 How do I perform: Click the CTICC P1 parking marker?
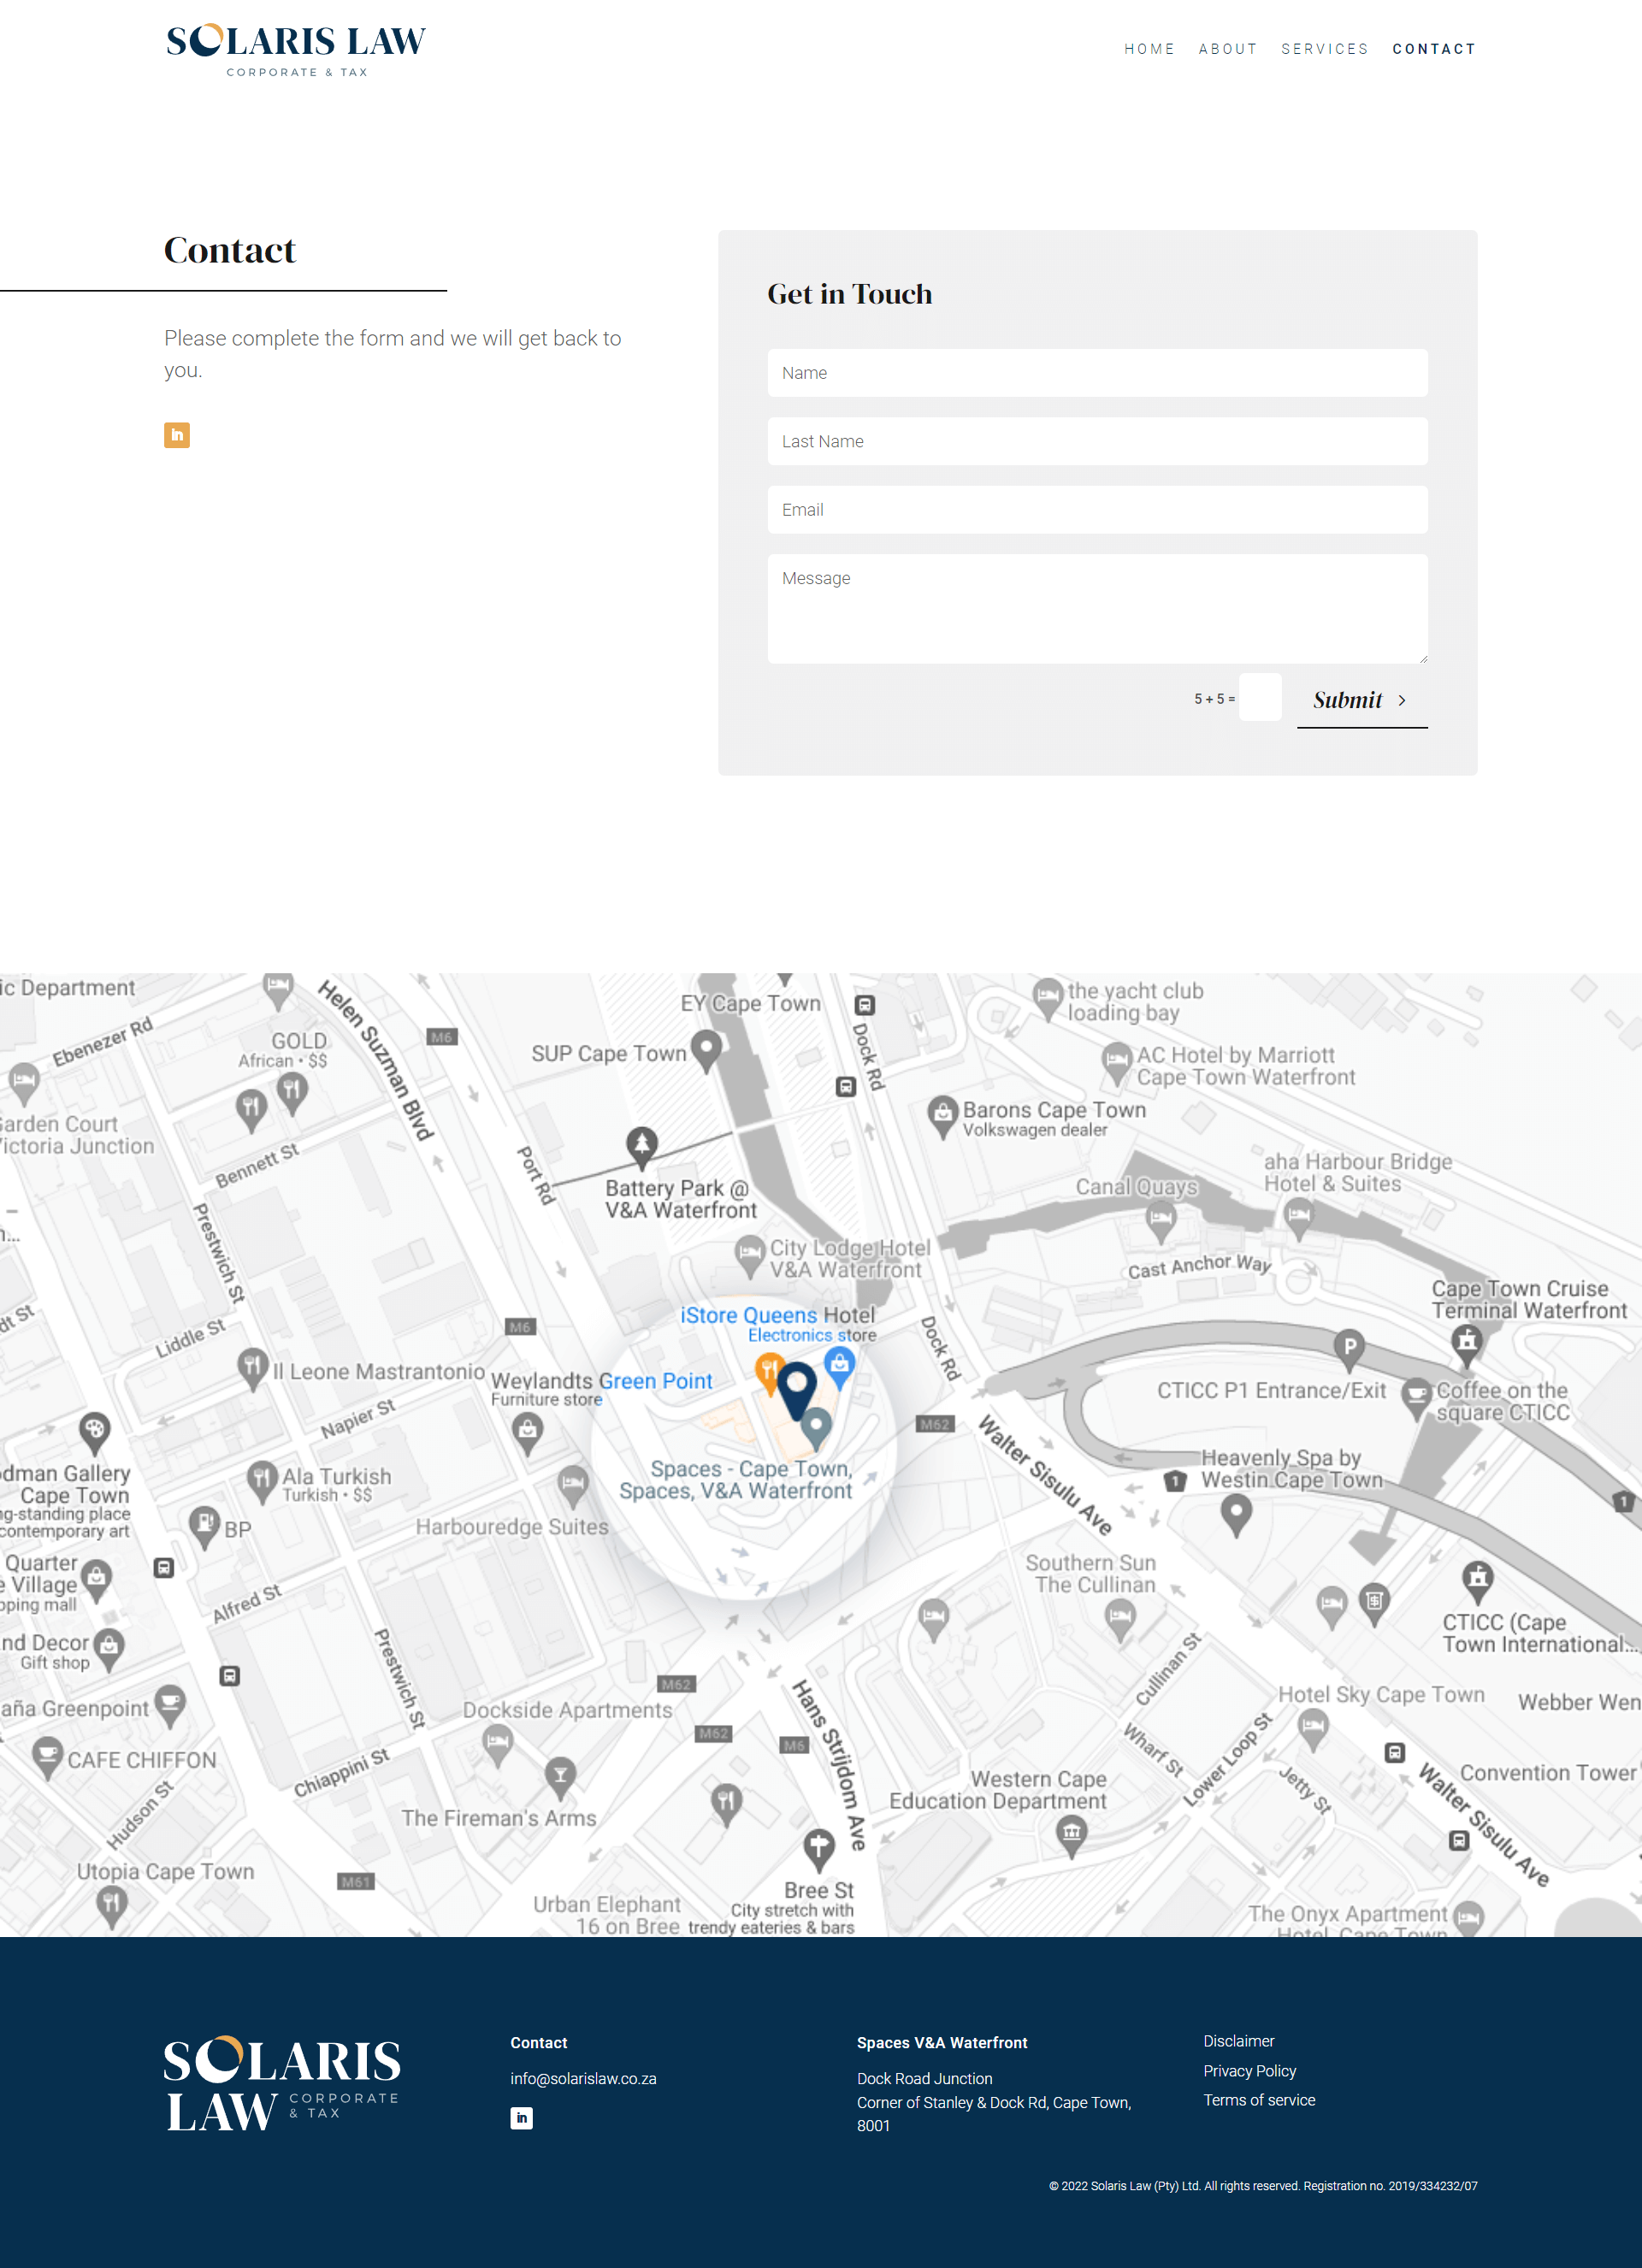click(1349, 1346)
